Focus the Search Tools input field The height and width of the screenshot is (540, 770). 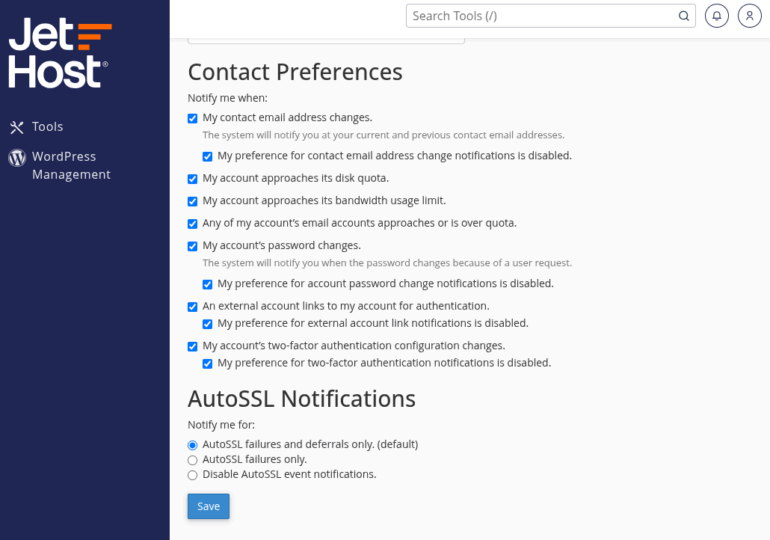(x=540, y=16)
